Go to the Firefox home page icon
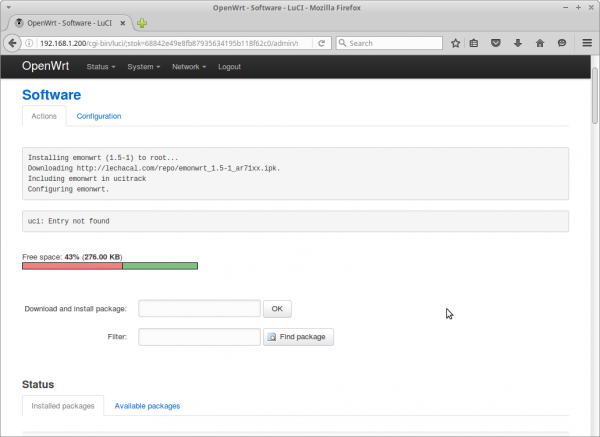This screenshot has height=437, width=600. (x=540, y=43)
